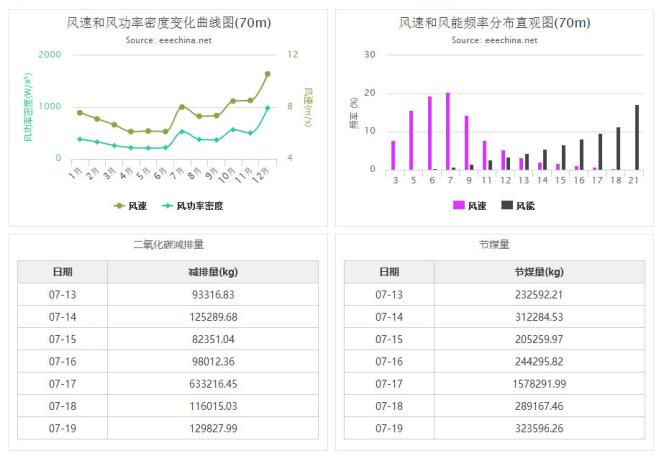The width and height of the screenshot is (664, 461).
Task: Select the 633216.45 emission value cell
Action: click(212, 383)
